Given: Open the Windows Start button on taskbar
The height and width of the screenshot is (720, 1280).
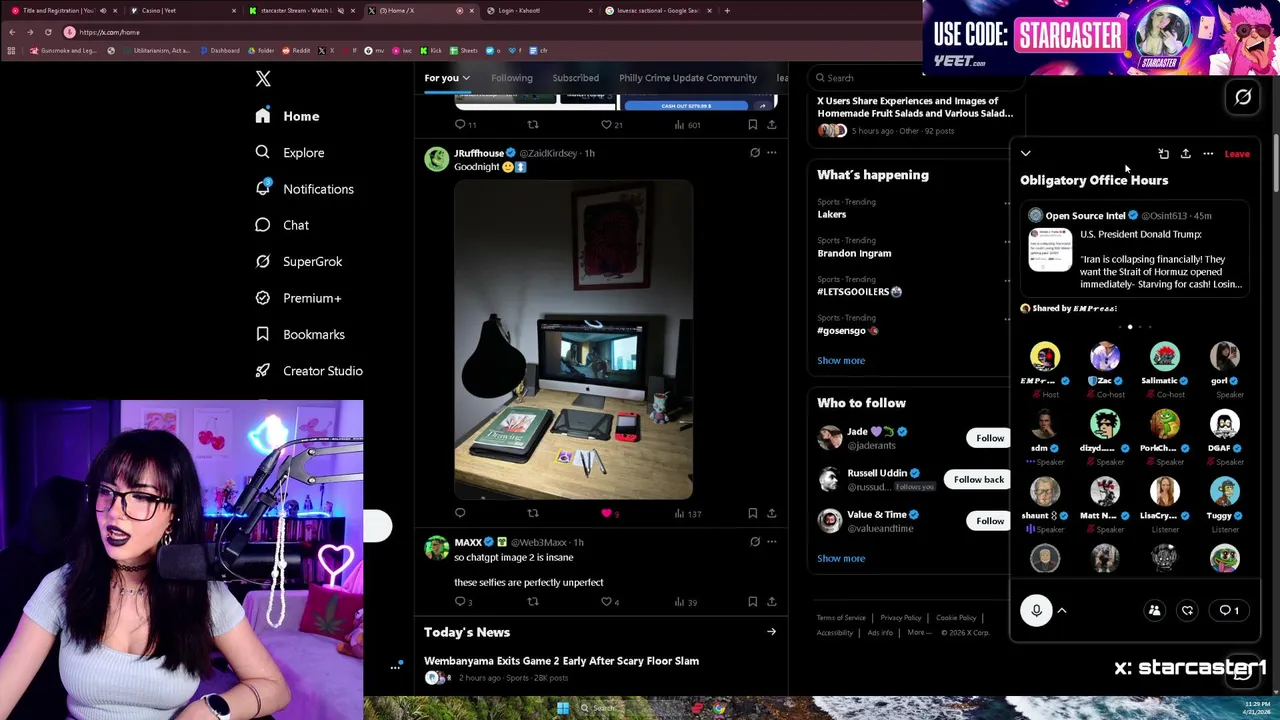Looking at the screenshot, I should tap(563, 709).
